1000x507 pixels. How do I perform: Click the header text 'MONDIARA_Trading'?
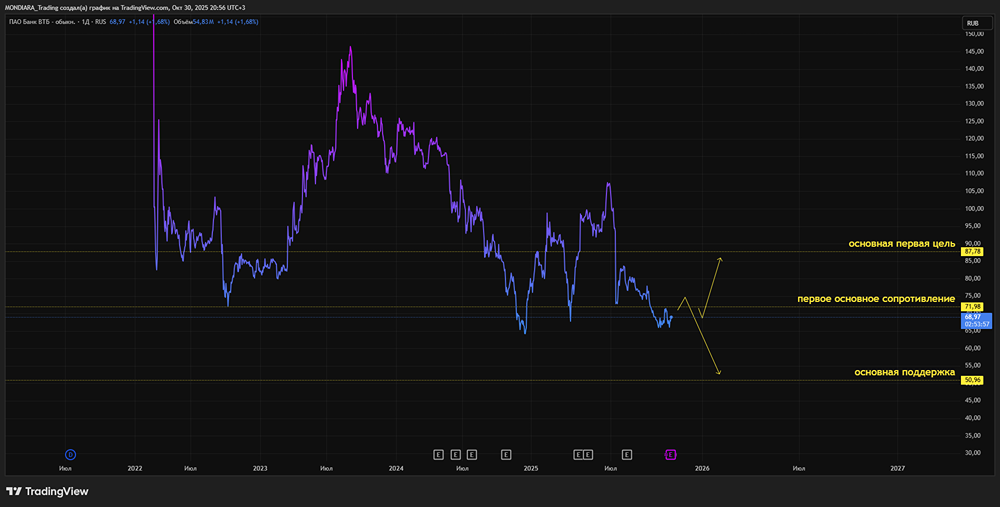point(33,7)
